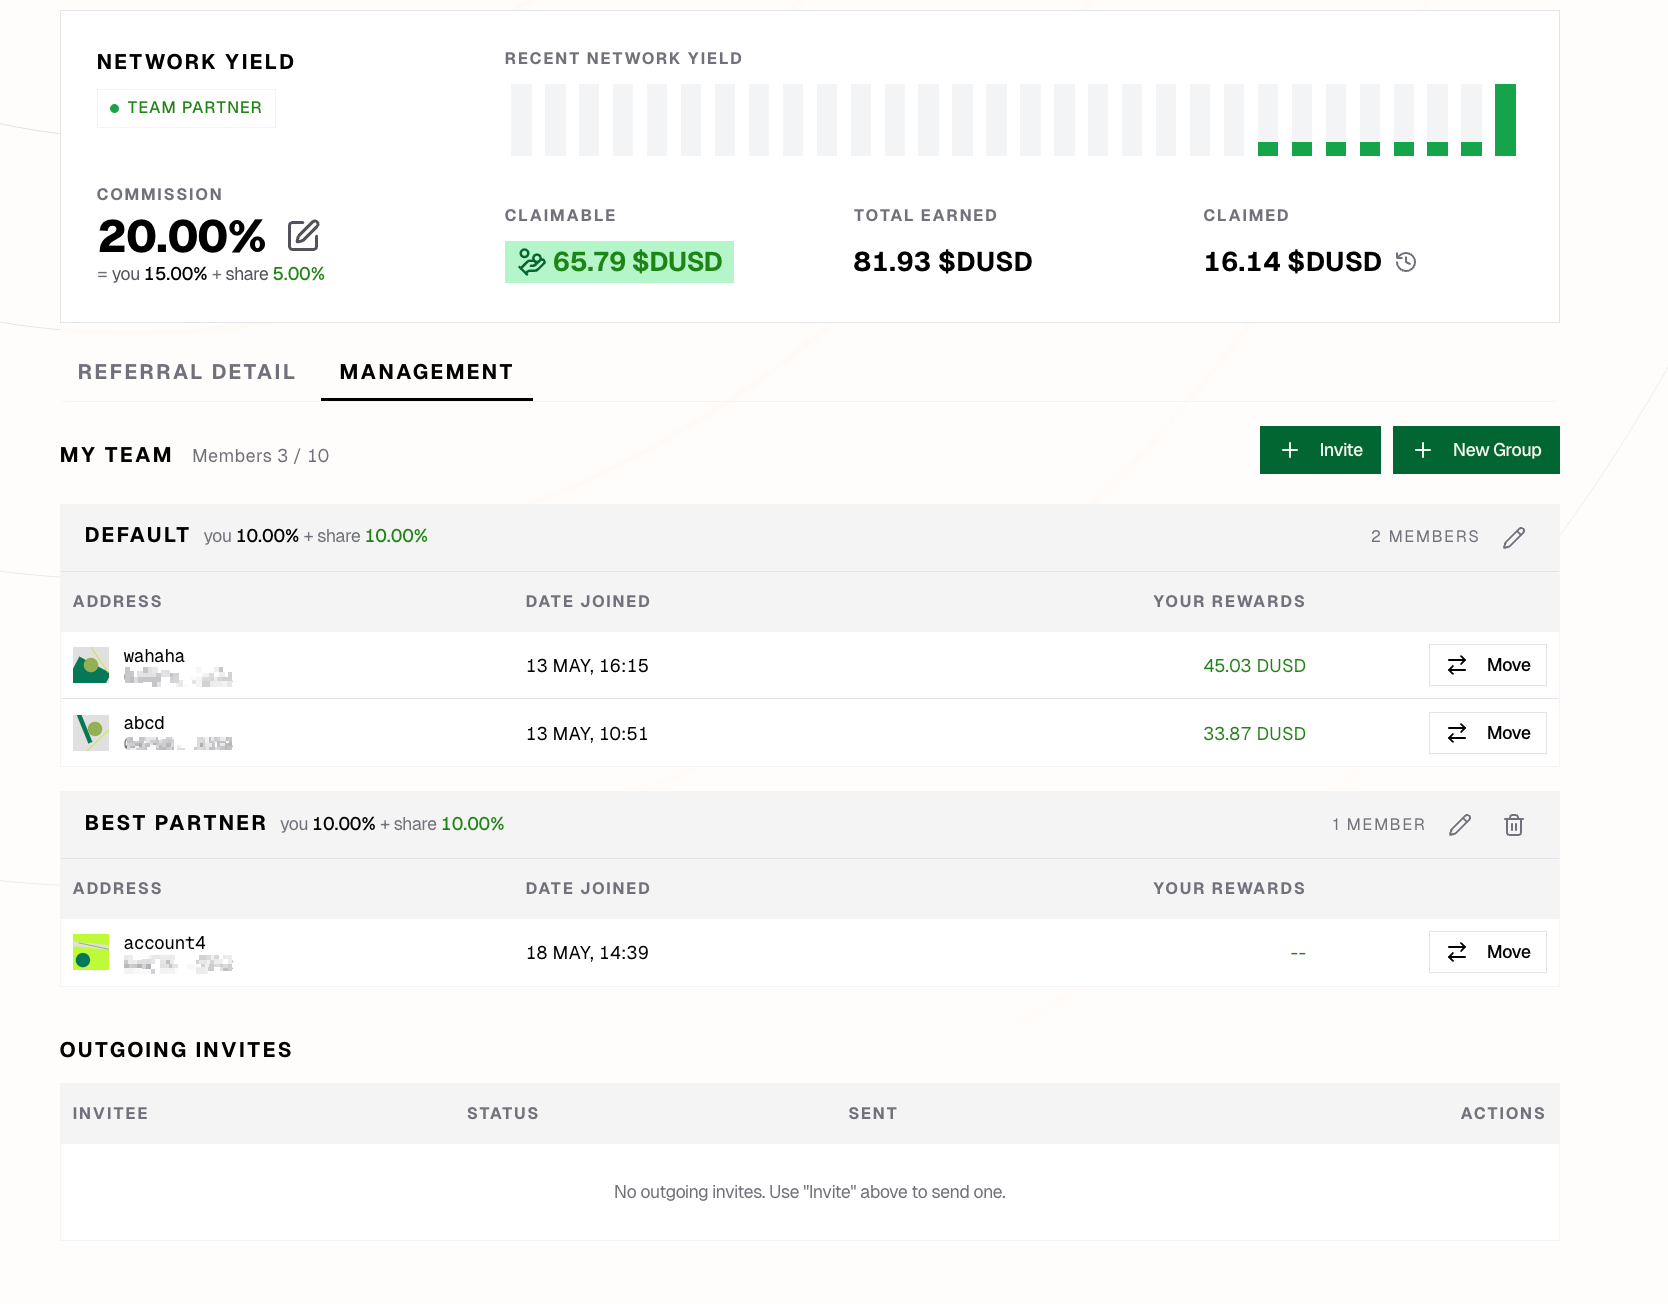1668x1304 pixels.
Task: Click the 81.93 $DUSD total earned value
Action: coord(943,262)
